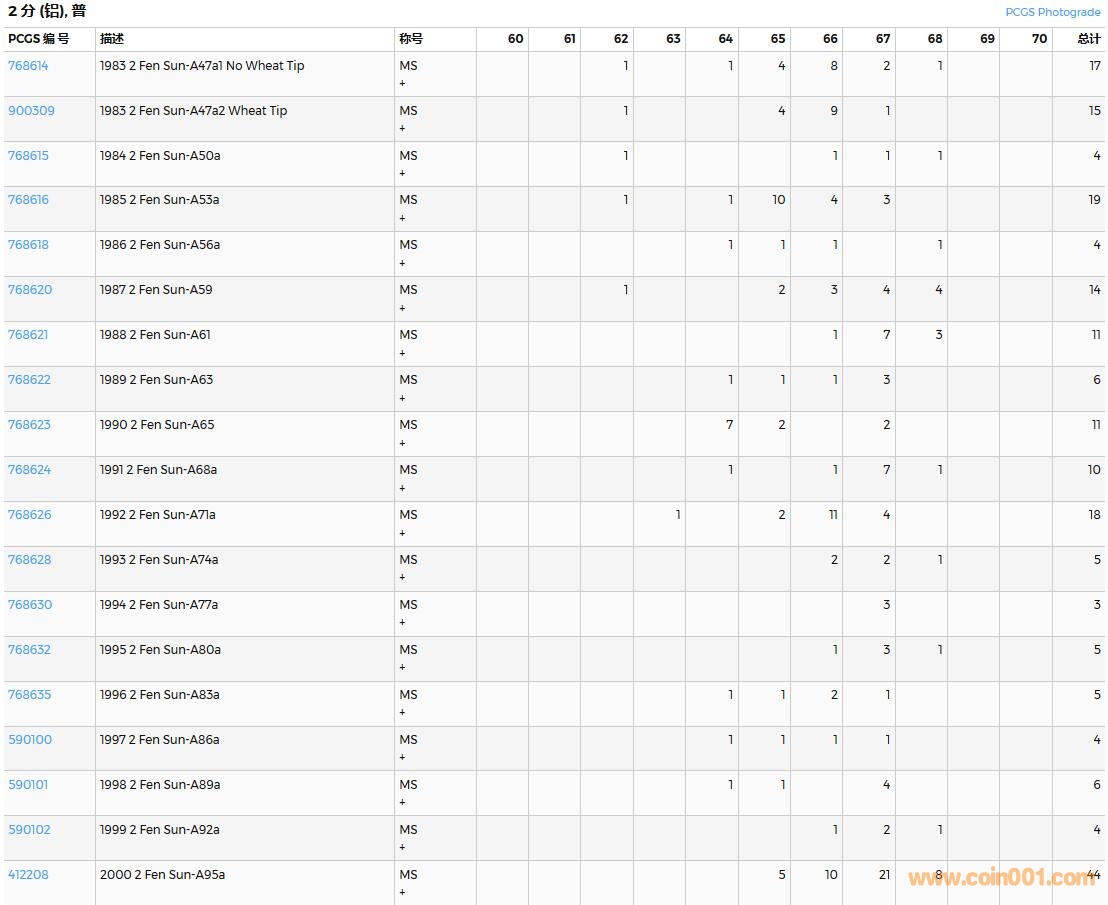
Task: Expand plus sign in 2000 2 Fen row
Action: [x=403, y=892]
